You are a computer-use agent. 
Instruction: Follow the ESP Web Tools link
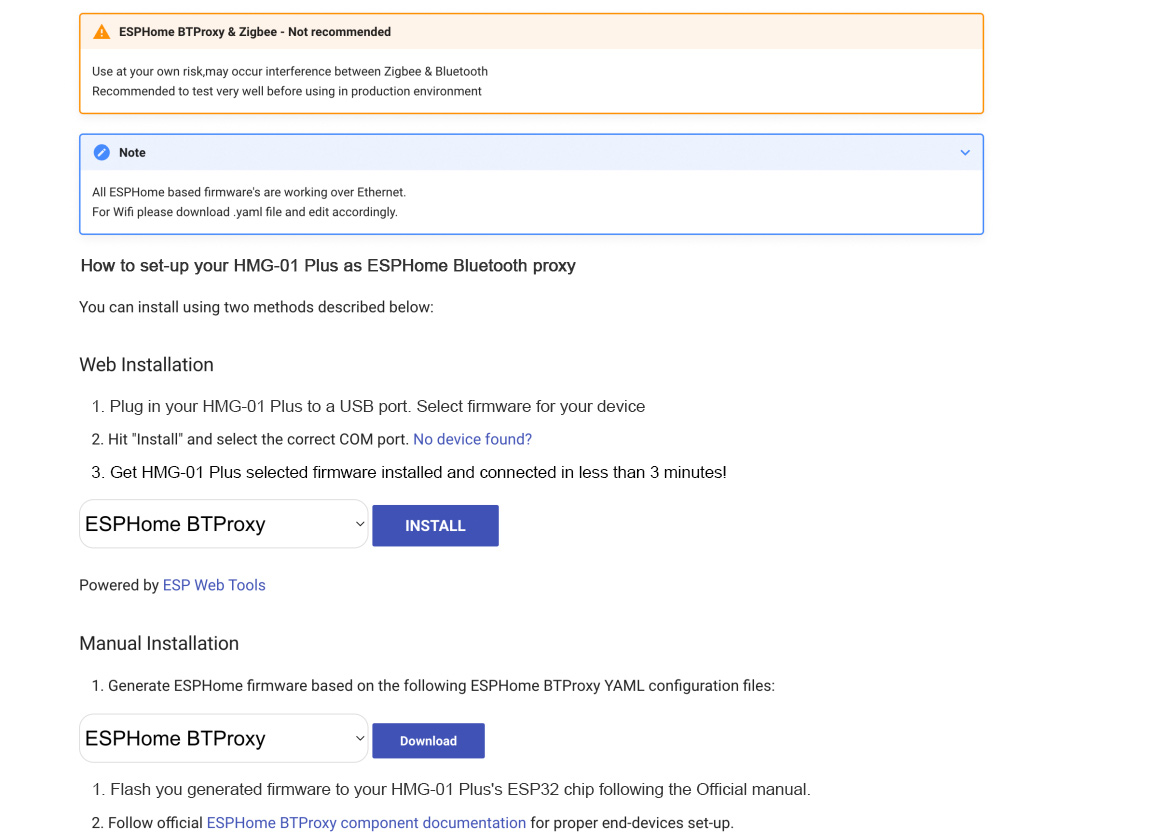tap(214, 585)
